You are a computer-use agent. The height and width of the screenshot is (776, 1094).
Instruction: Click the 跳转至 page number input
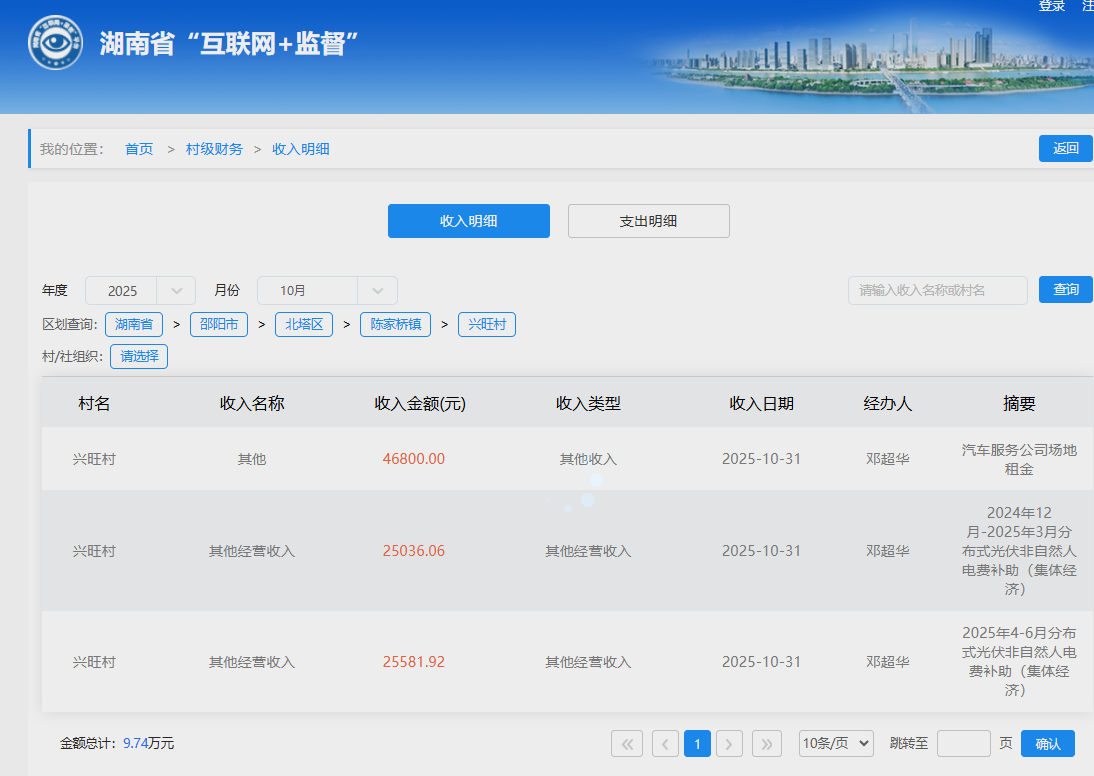point(963,744)
